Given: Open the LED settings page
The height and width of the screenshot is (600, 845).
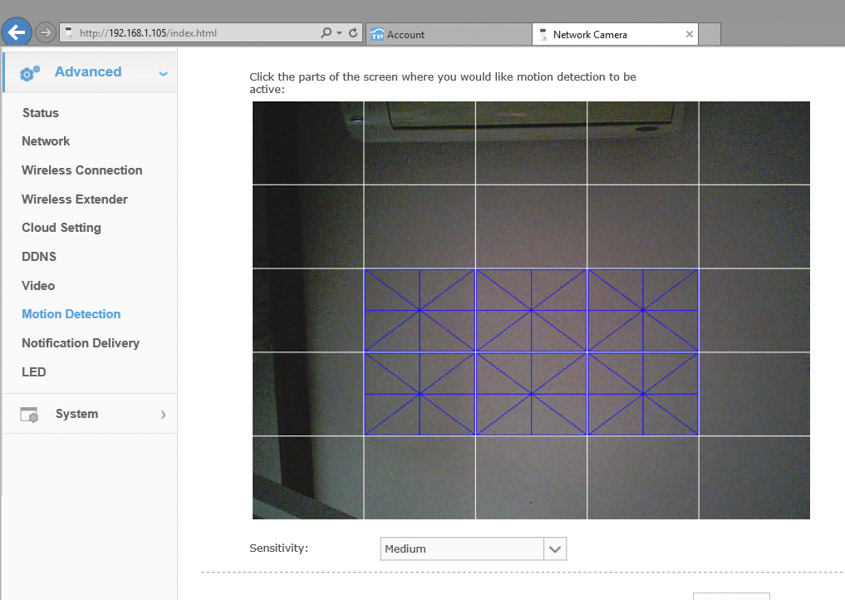Looking at the screenshot, I should 33,372.
